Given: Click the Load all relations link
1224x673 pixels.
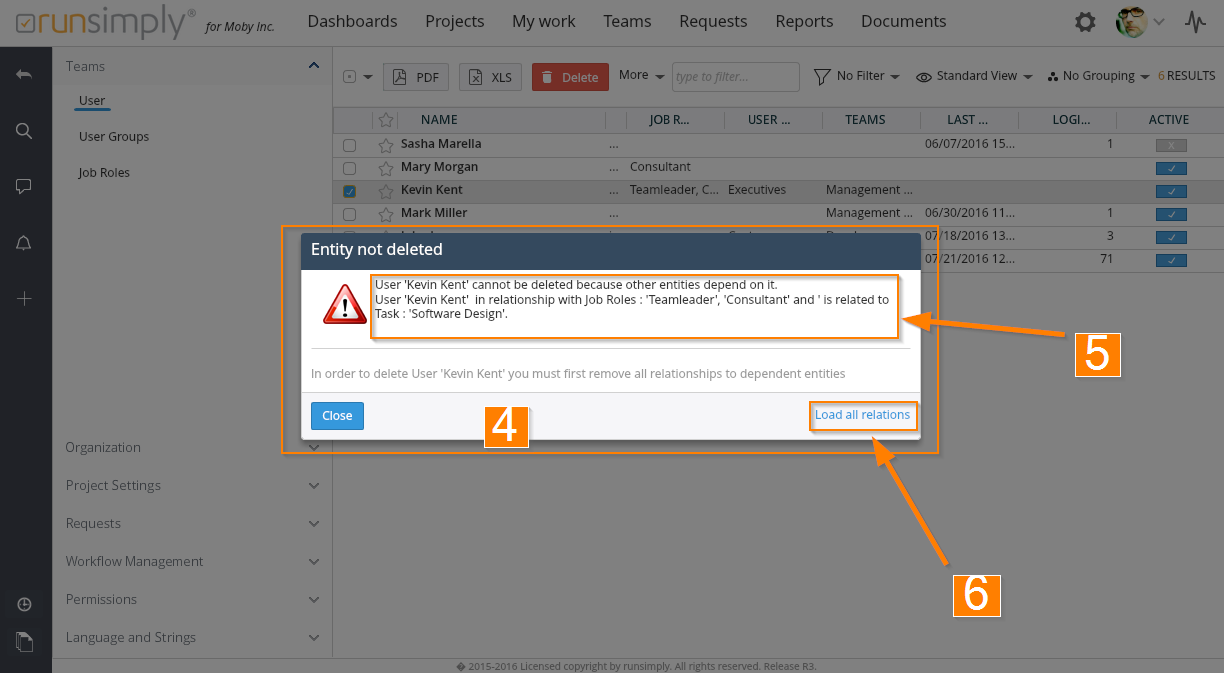Looking at the screenshot, I should click(862, 415).
